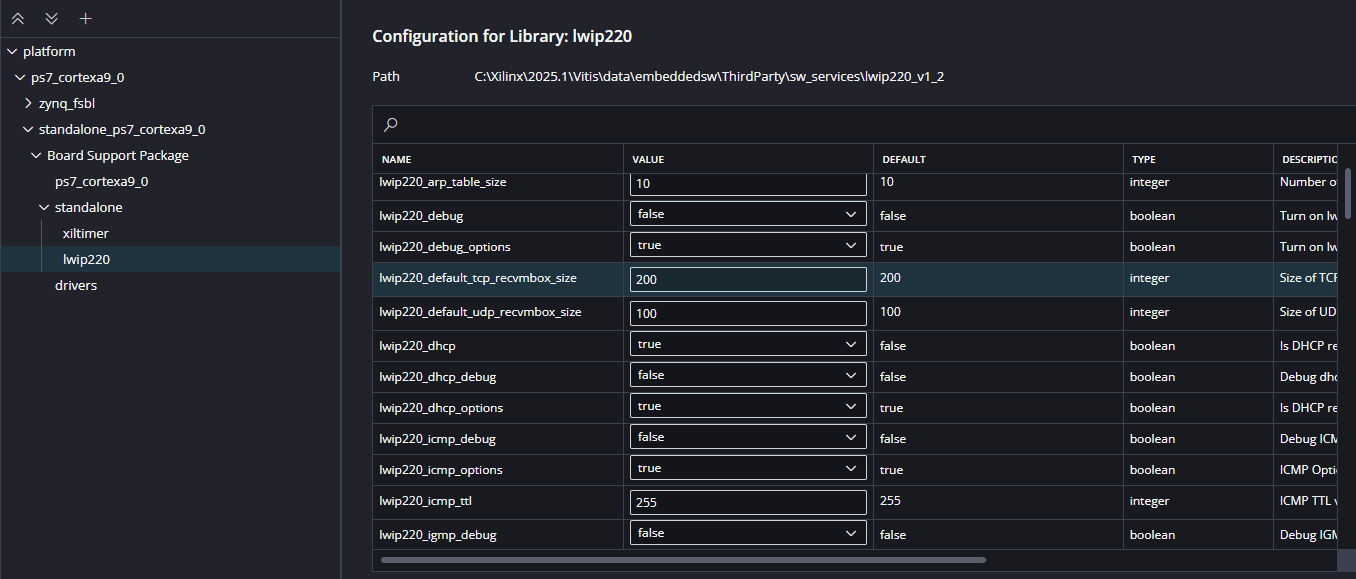Click the lwip220_arp_table_size value field
The width and height of the screenshot is (1356, 579).
tap(748, 184)
